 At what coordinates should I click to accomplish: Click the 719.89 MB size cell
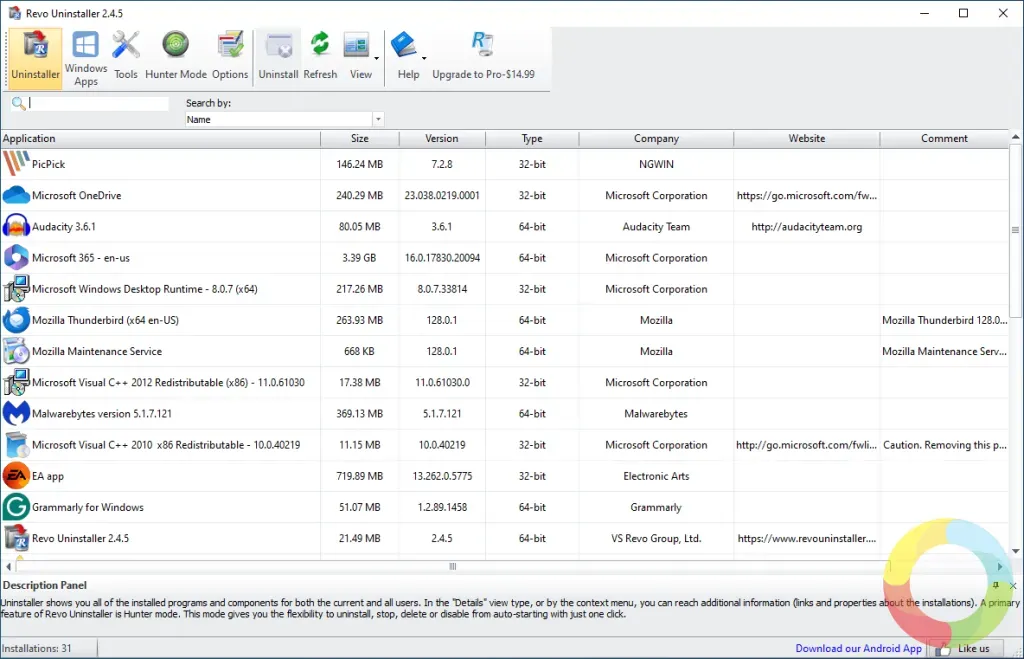click(x=360, y=476)
